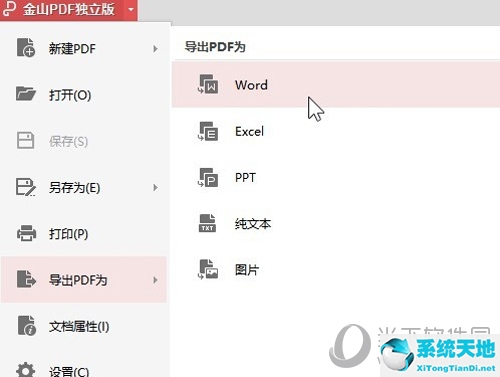Choose 打开(O) from the file menu
Image resolution: width=500 pixels, height=377 pixels.
pos(83,95)
